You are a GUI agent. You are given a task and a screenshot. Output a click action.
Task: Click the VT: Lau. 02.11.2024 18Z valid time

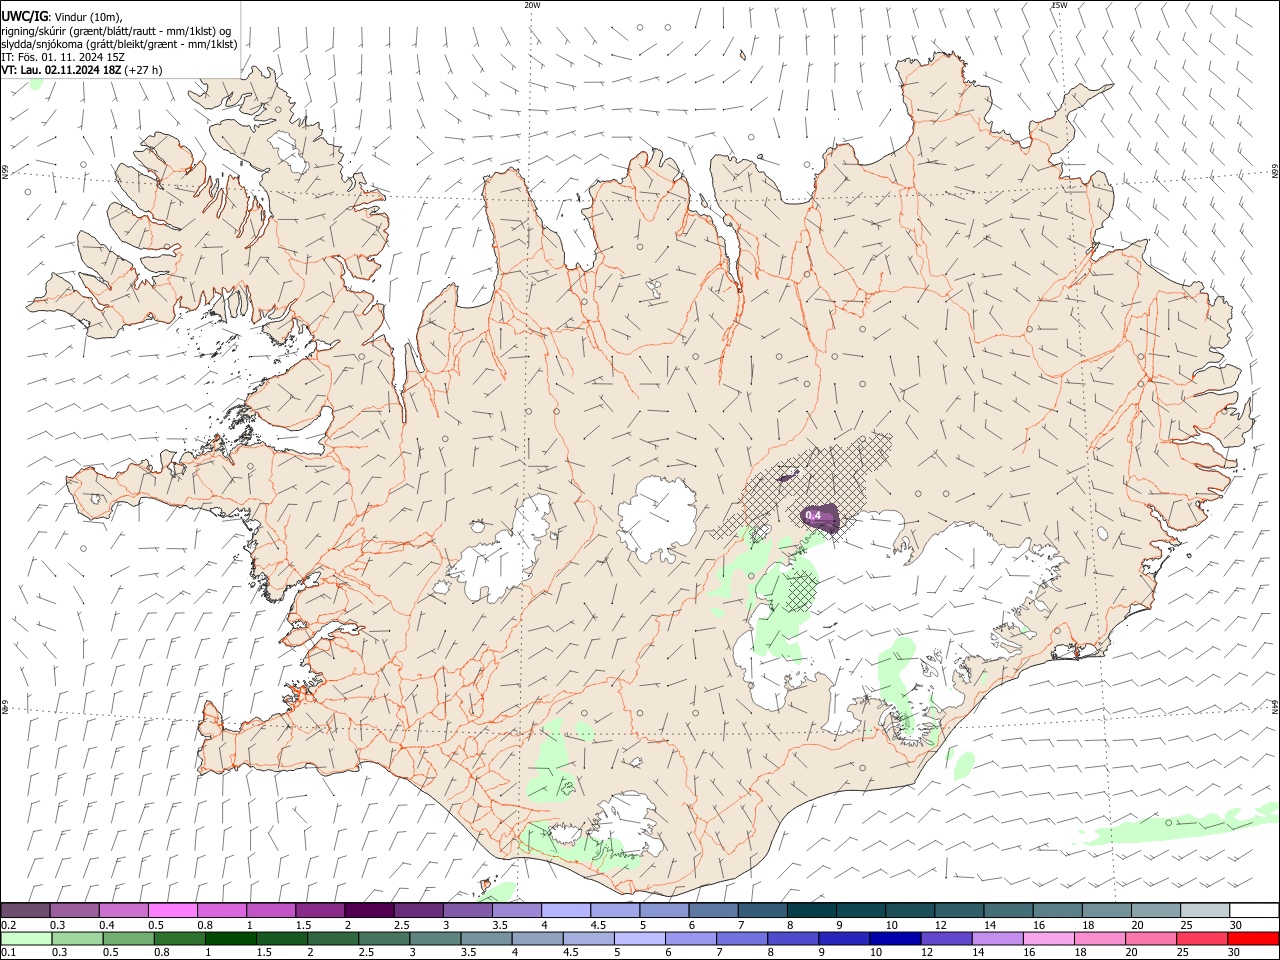tap(62, 70)
